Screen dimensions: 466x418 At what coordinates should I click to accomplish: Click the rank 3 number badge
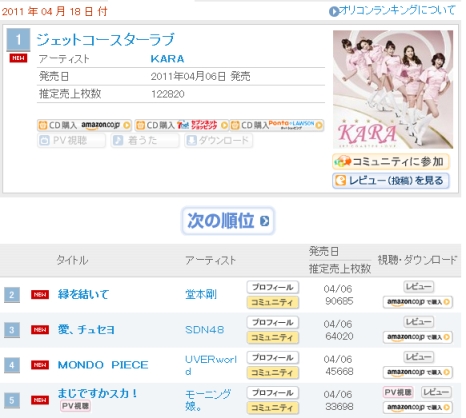[12, 330]
